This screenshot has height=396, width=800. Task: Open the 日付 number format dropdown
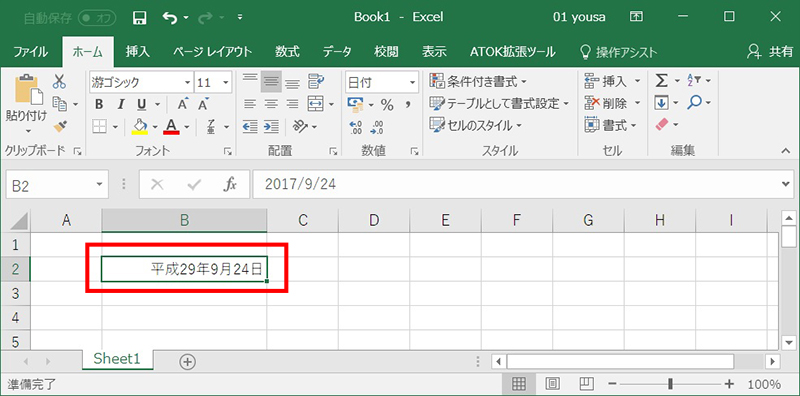point(412,83)
